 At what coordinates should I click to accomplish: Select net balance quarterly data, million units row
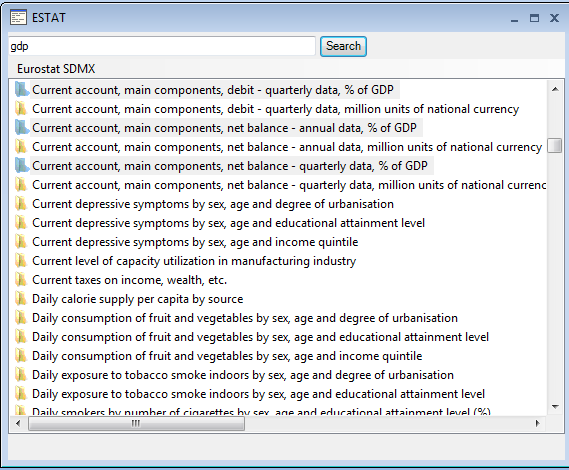click(289, 185)
